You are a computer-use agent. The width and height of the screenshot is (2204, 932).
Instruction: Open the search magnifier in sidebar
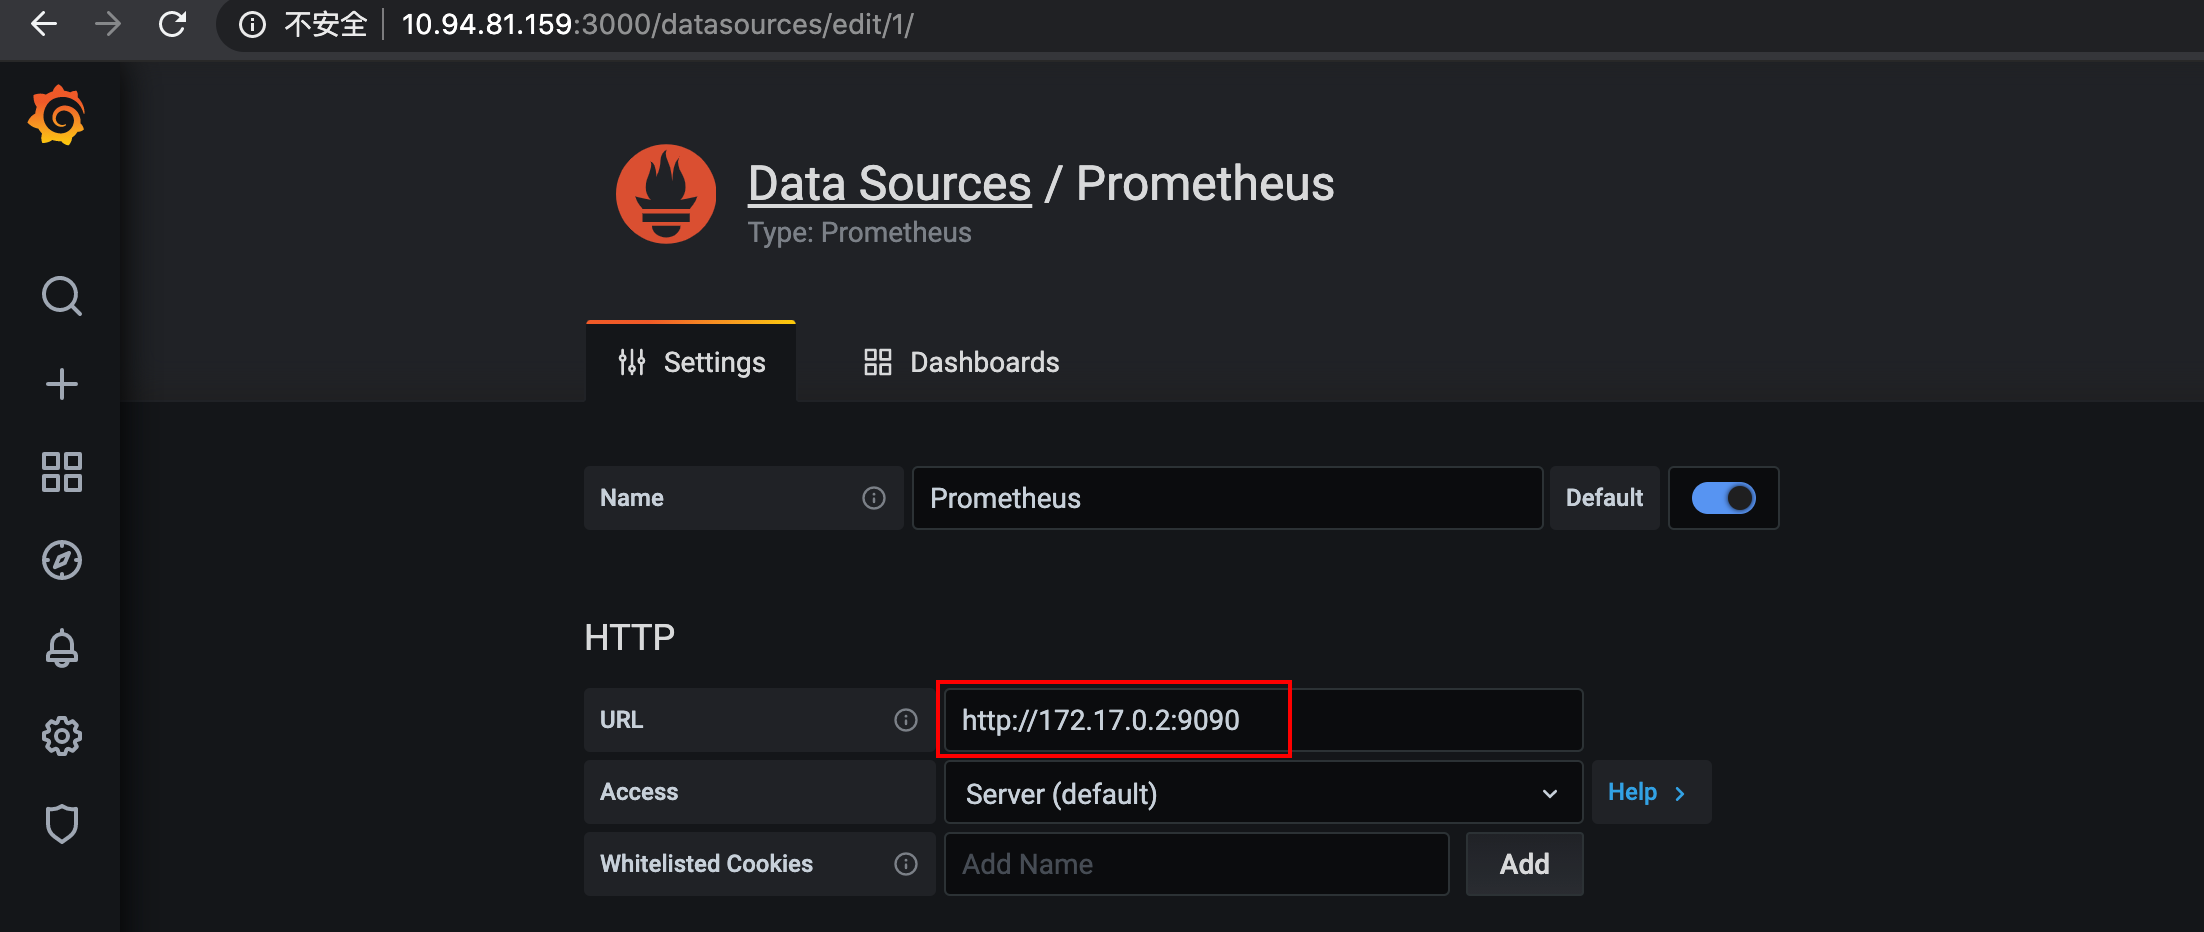coord(61,296)
